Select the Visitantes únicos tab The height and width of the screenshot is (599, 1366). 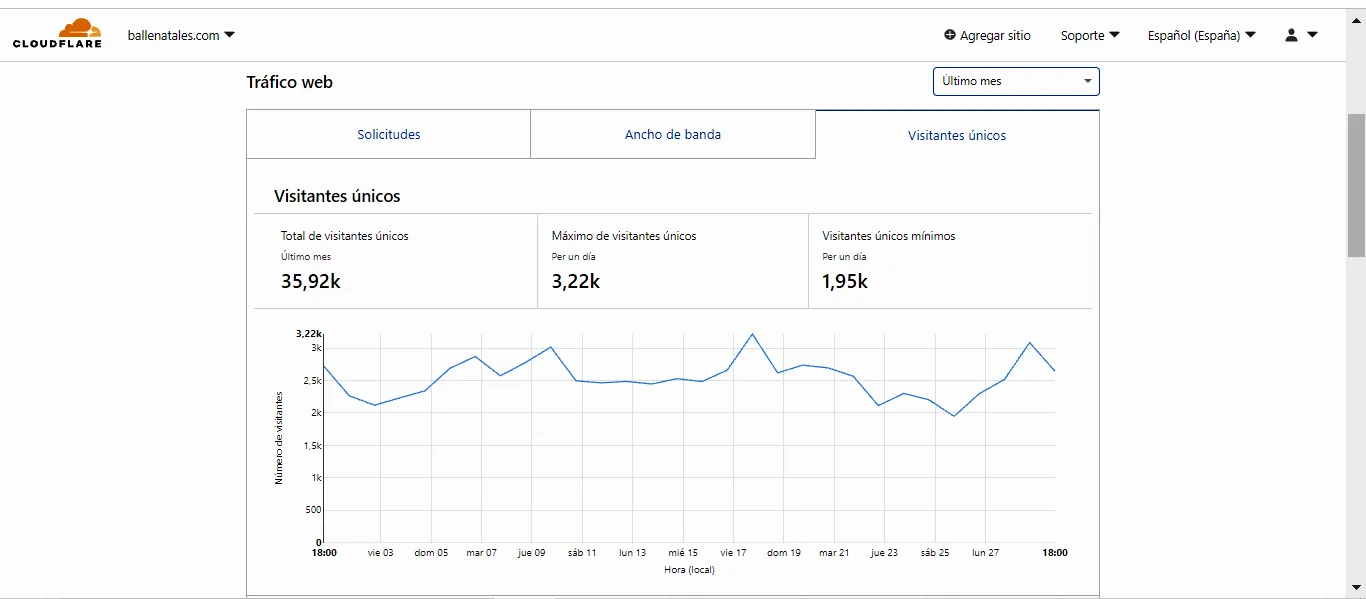[x=957, y=135]
